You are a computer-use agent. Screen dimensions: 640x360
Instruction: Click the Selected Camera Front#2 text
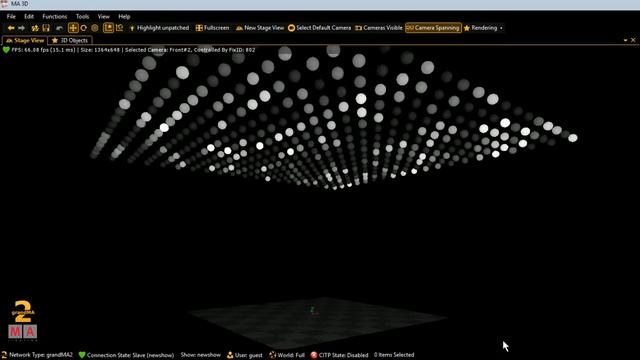pos(158,50)
